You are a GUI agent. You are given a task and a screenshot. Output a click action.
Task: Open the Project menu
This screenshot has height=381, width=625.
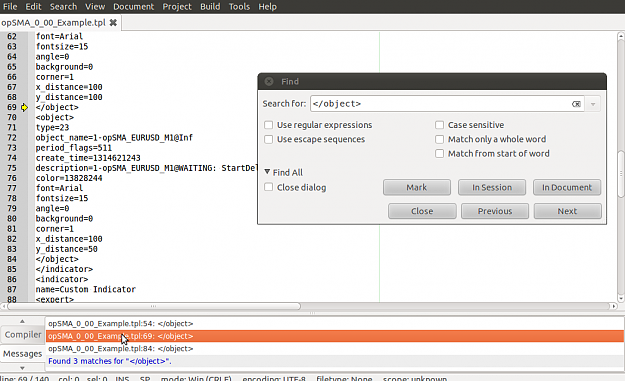tap(177, 6)
